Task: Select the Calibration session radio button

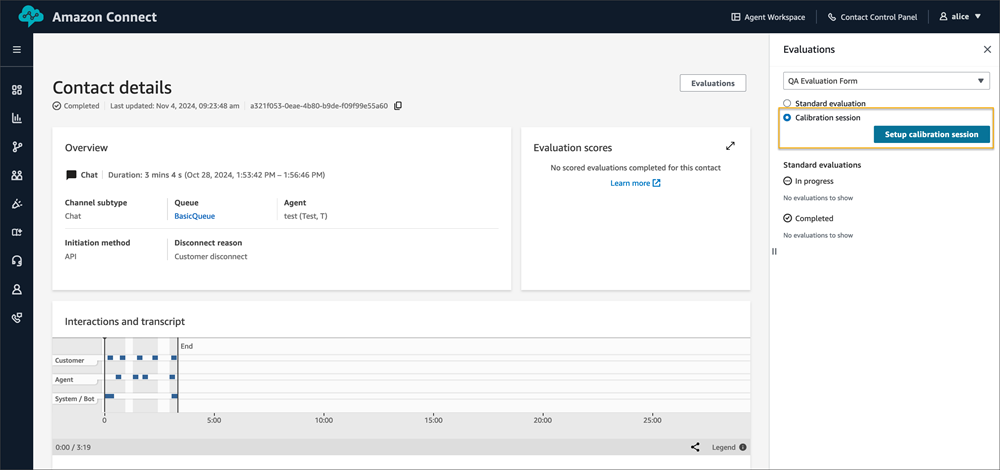Action: coord(788,118)
